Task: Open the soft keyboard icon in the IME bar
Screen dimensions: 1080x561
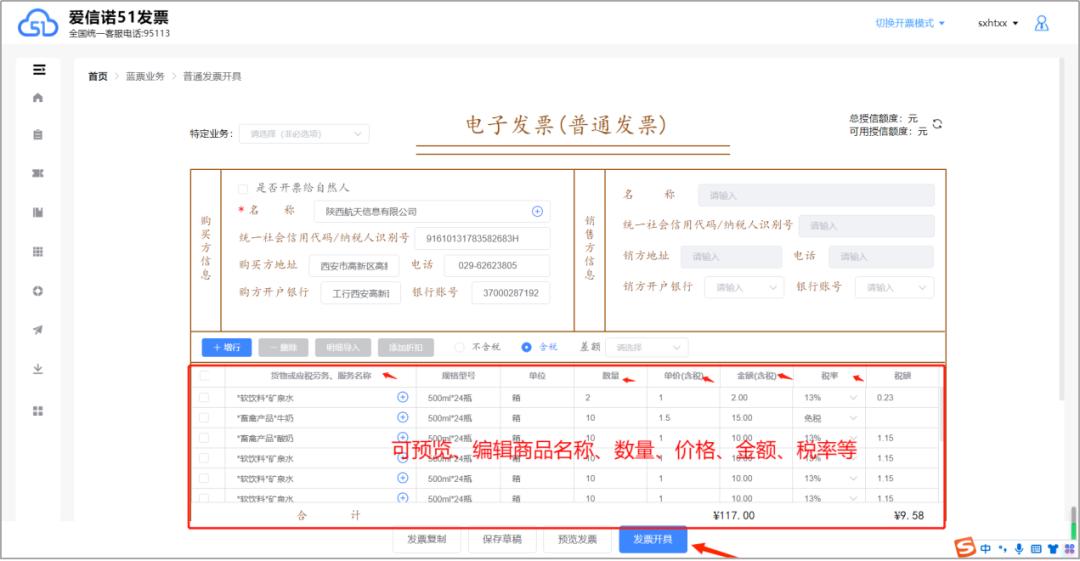Action: point(1036,549)
